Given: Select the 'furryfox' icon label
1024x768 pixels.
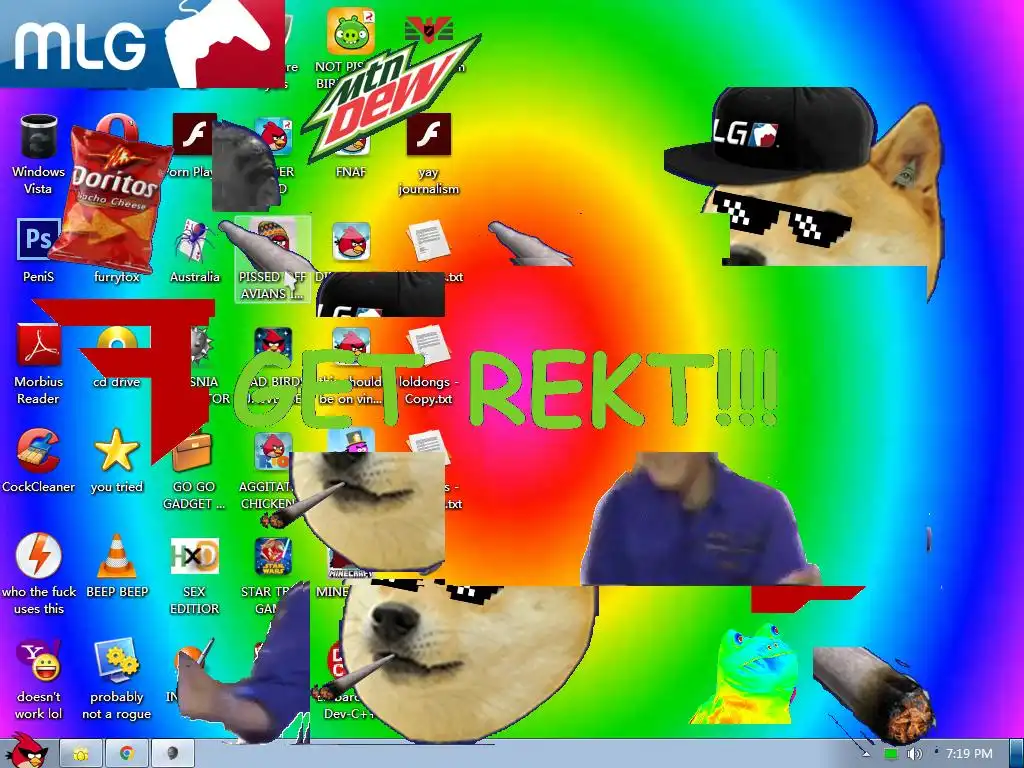Looking at the screenshot, I should pyautogui.click(x=116, y=277).
